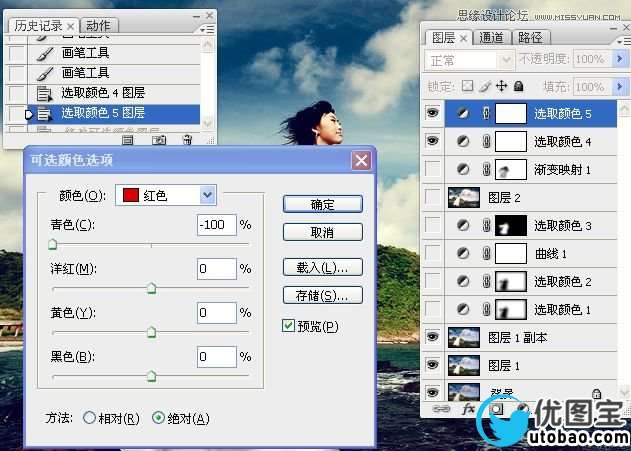Screen dimensions: 631x451
Task: Click the brush icon of first 画笔工具 history row
Action: coord(45,54)
